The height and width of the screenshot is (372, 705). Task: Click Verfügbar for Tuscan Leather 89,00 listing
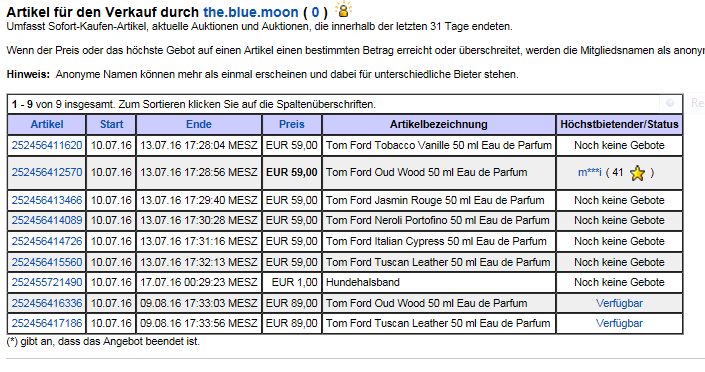pyautogui.click(x=619, y=323)
